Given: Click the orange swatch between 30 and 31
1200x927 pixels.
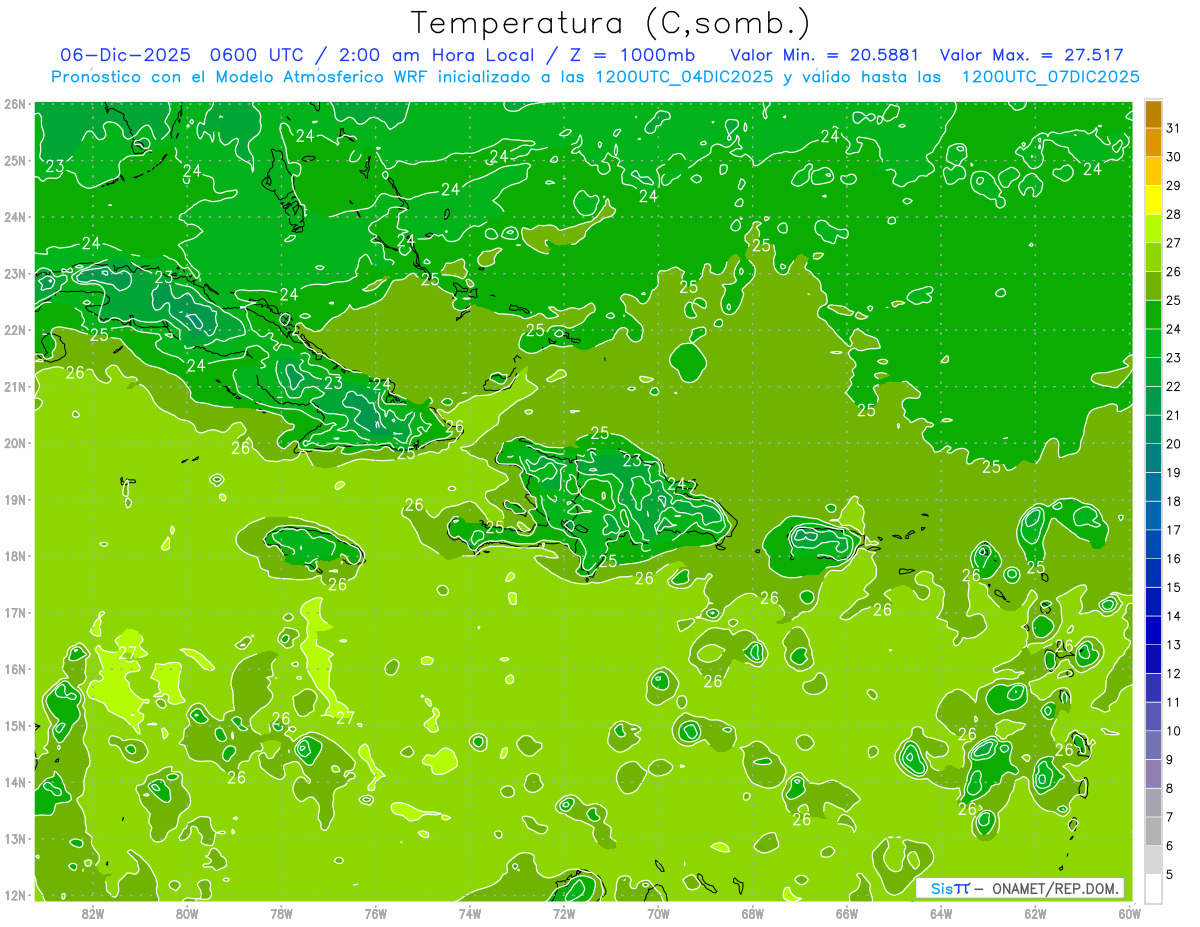Looking at the screenshot, I should [x=1153, y=142].
